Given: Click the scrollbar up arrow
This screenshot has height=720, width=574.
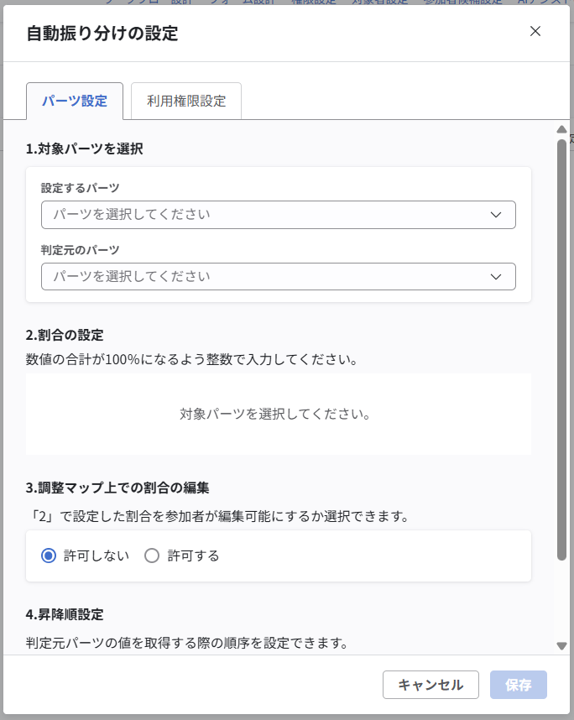Looking at the screenshot, I should pos(562,129).
